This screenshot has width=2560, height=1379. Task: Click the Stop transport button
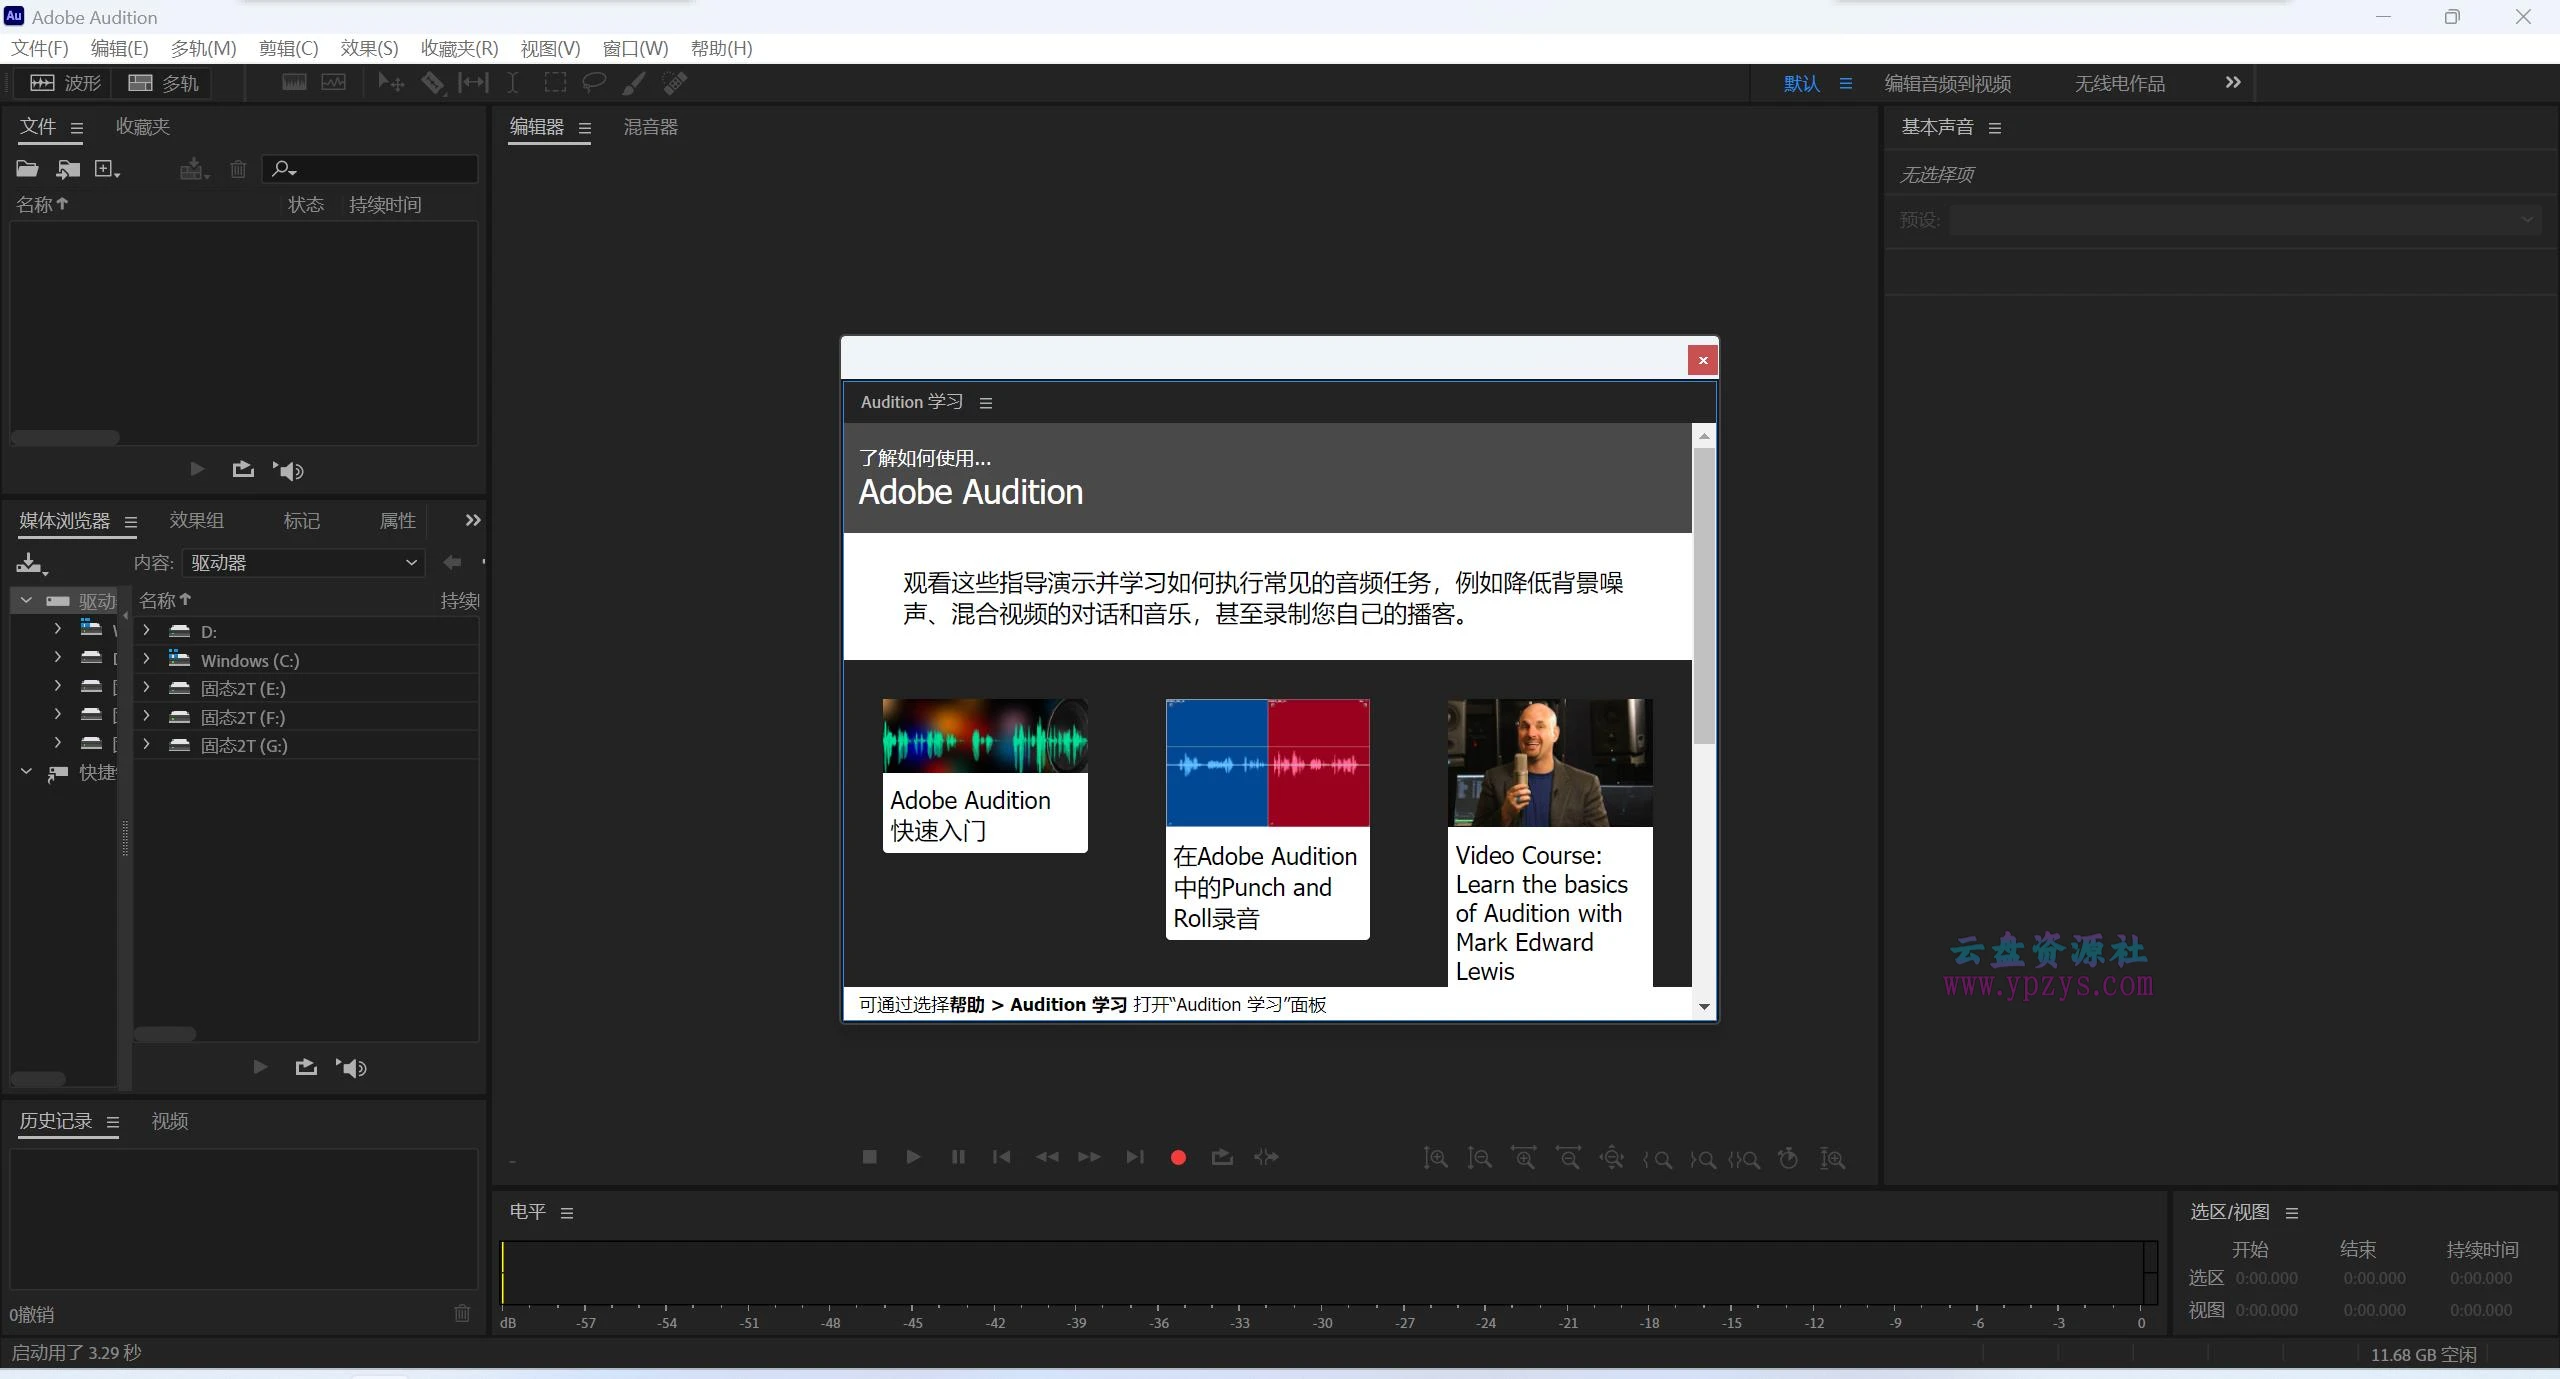(x=869, y=1157)
